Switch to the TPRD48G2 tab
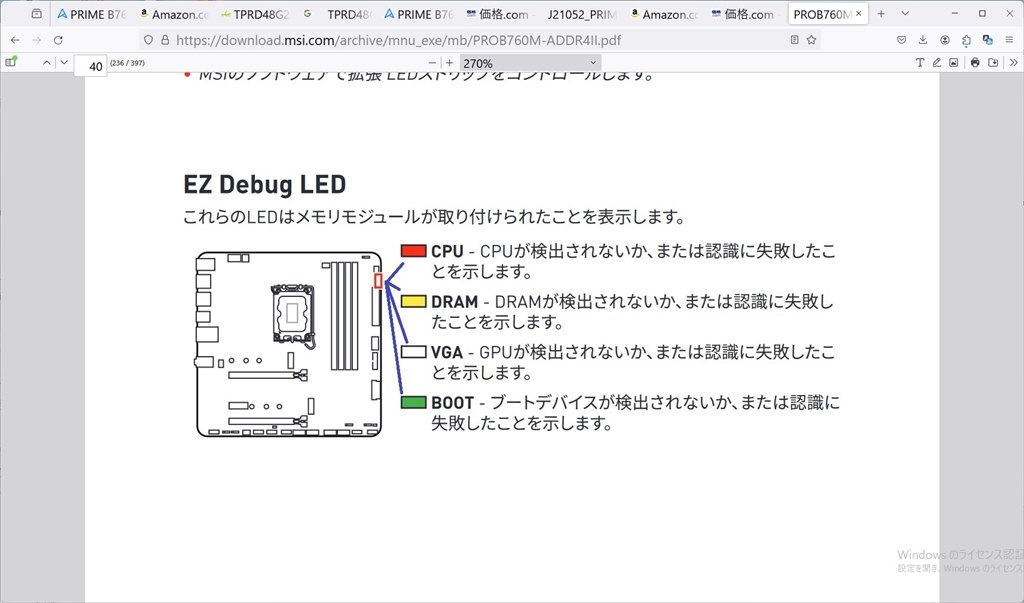This screenshot has height=603, width=1024. tap(255, 14)
